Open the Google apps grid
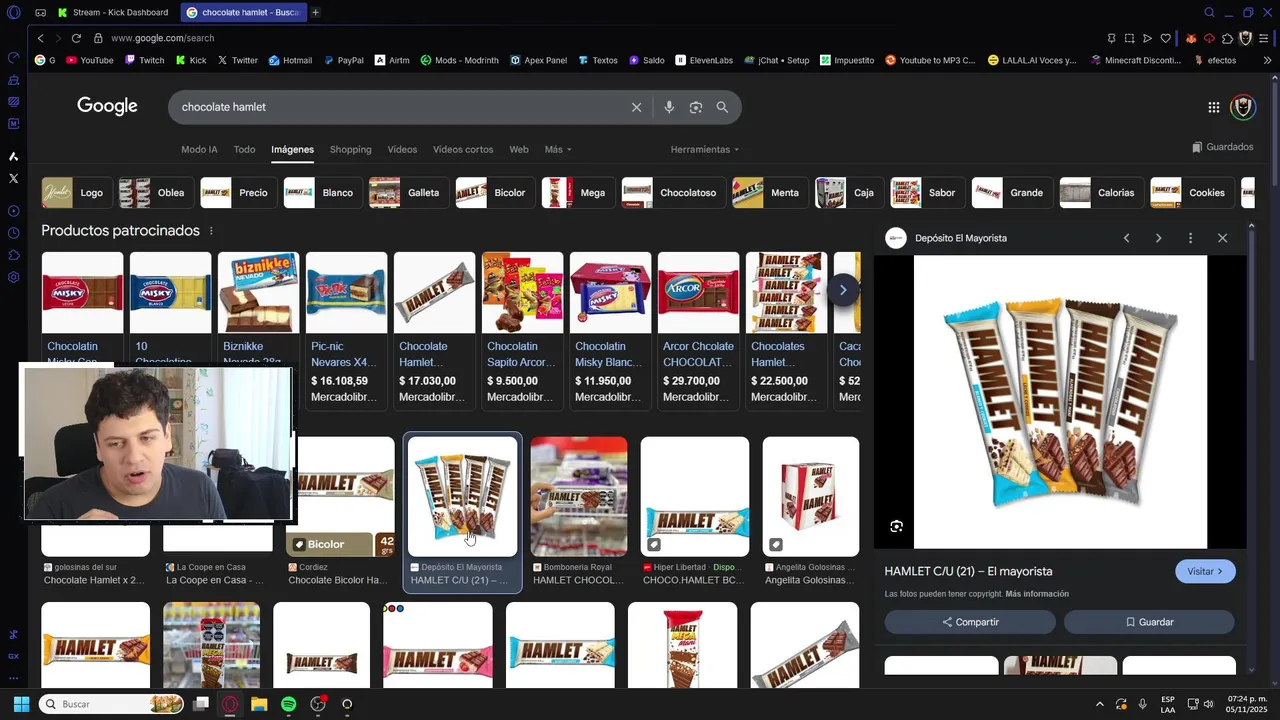 tap(1213, 107)
